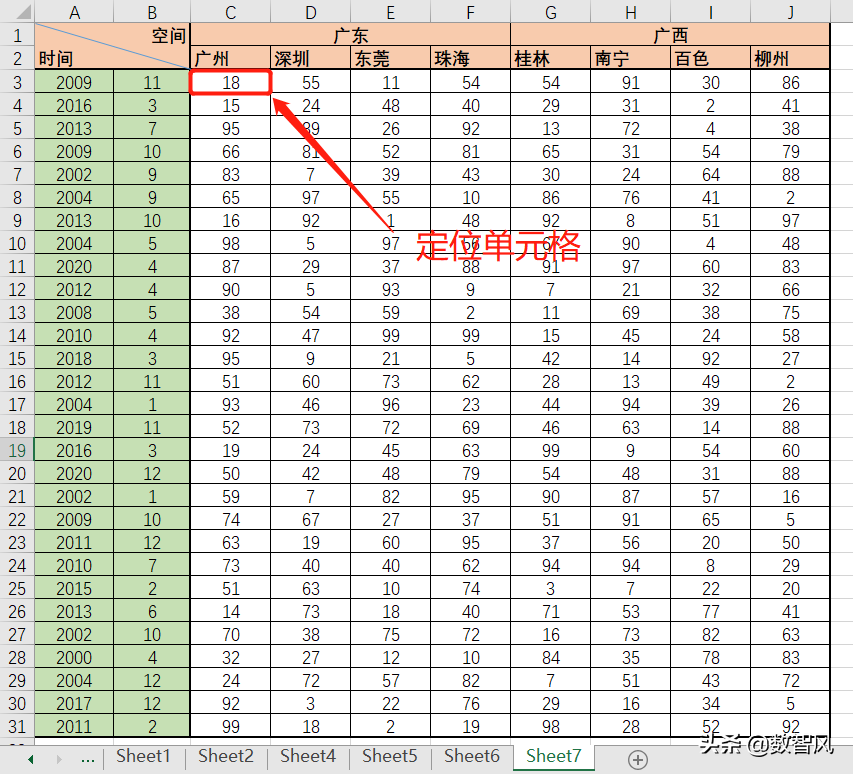Switch to the Sheet1 tab
This screenshot has height=774, width=853.
pyautogui.click(x=143, y=757)
